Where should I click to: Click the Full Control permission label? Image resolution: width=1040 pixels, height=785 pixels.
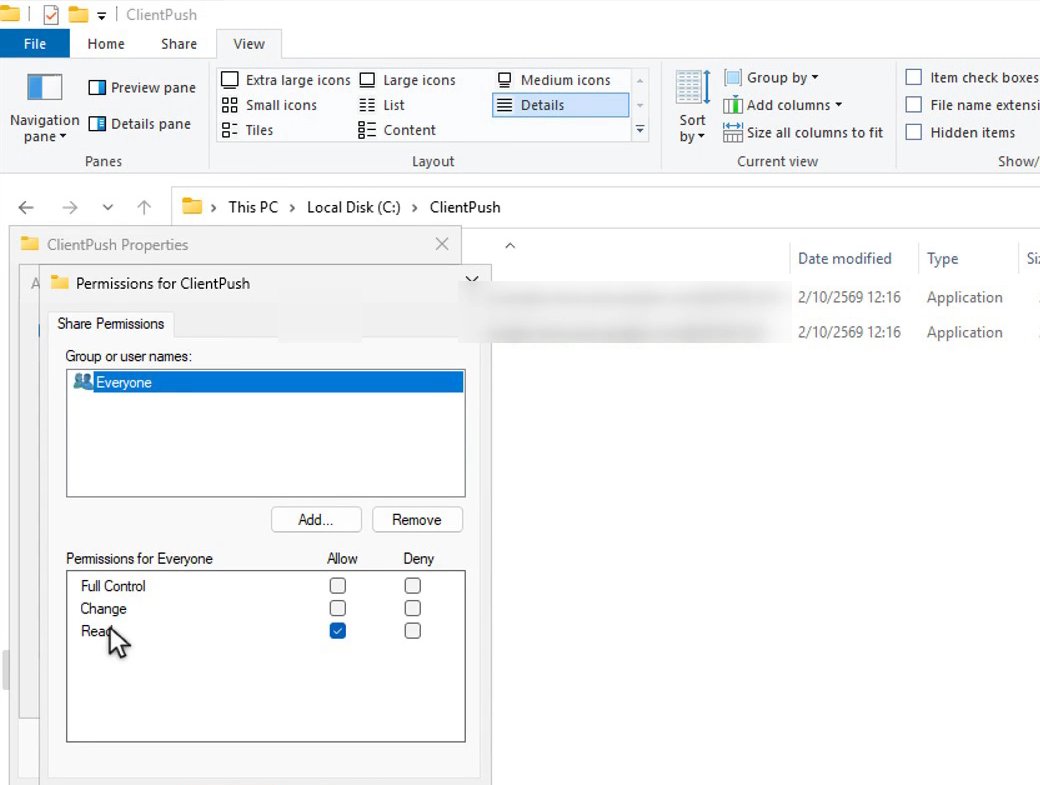113,586
